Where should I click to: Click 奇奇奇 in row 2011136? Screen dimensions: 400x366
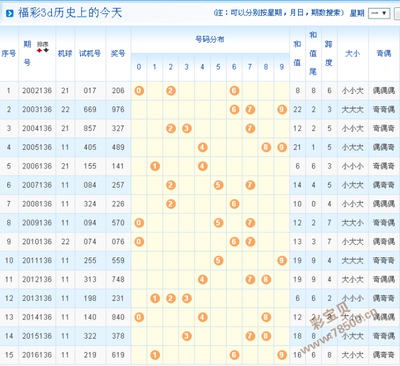(384, 260)
